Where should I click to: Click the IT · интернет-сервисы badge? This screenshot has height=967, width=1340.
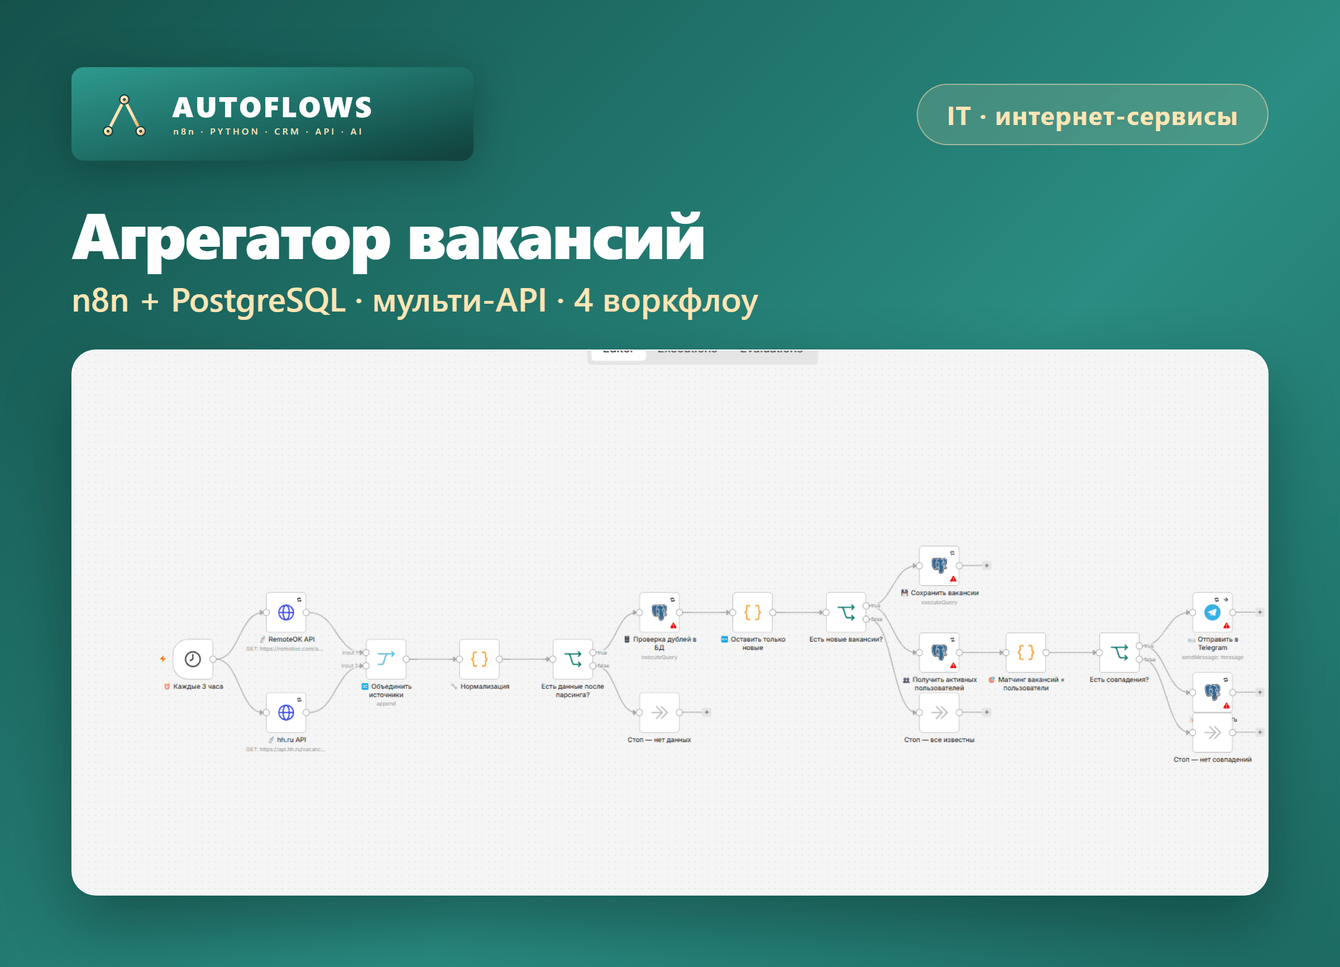[1092, 115]
